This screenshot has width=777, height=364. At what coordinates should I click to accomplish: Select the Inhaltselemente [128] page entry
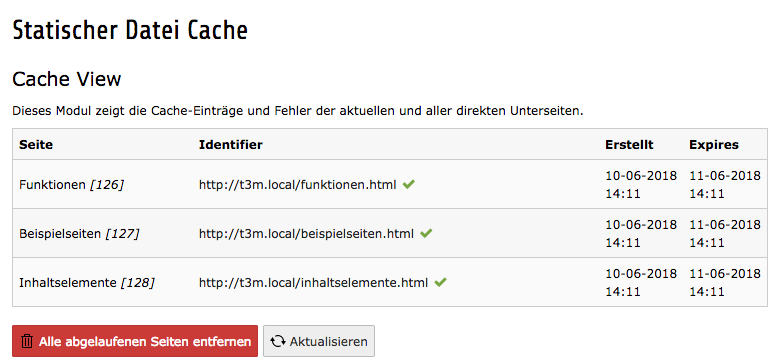point(87,282)
